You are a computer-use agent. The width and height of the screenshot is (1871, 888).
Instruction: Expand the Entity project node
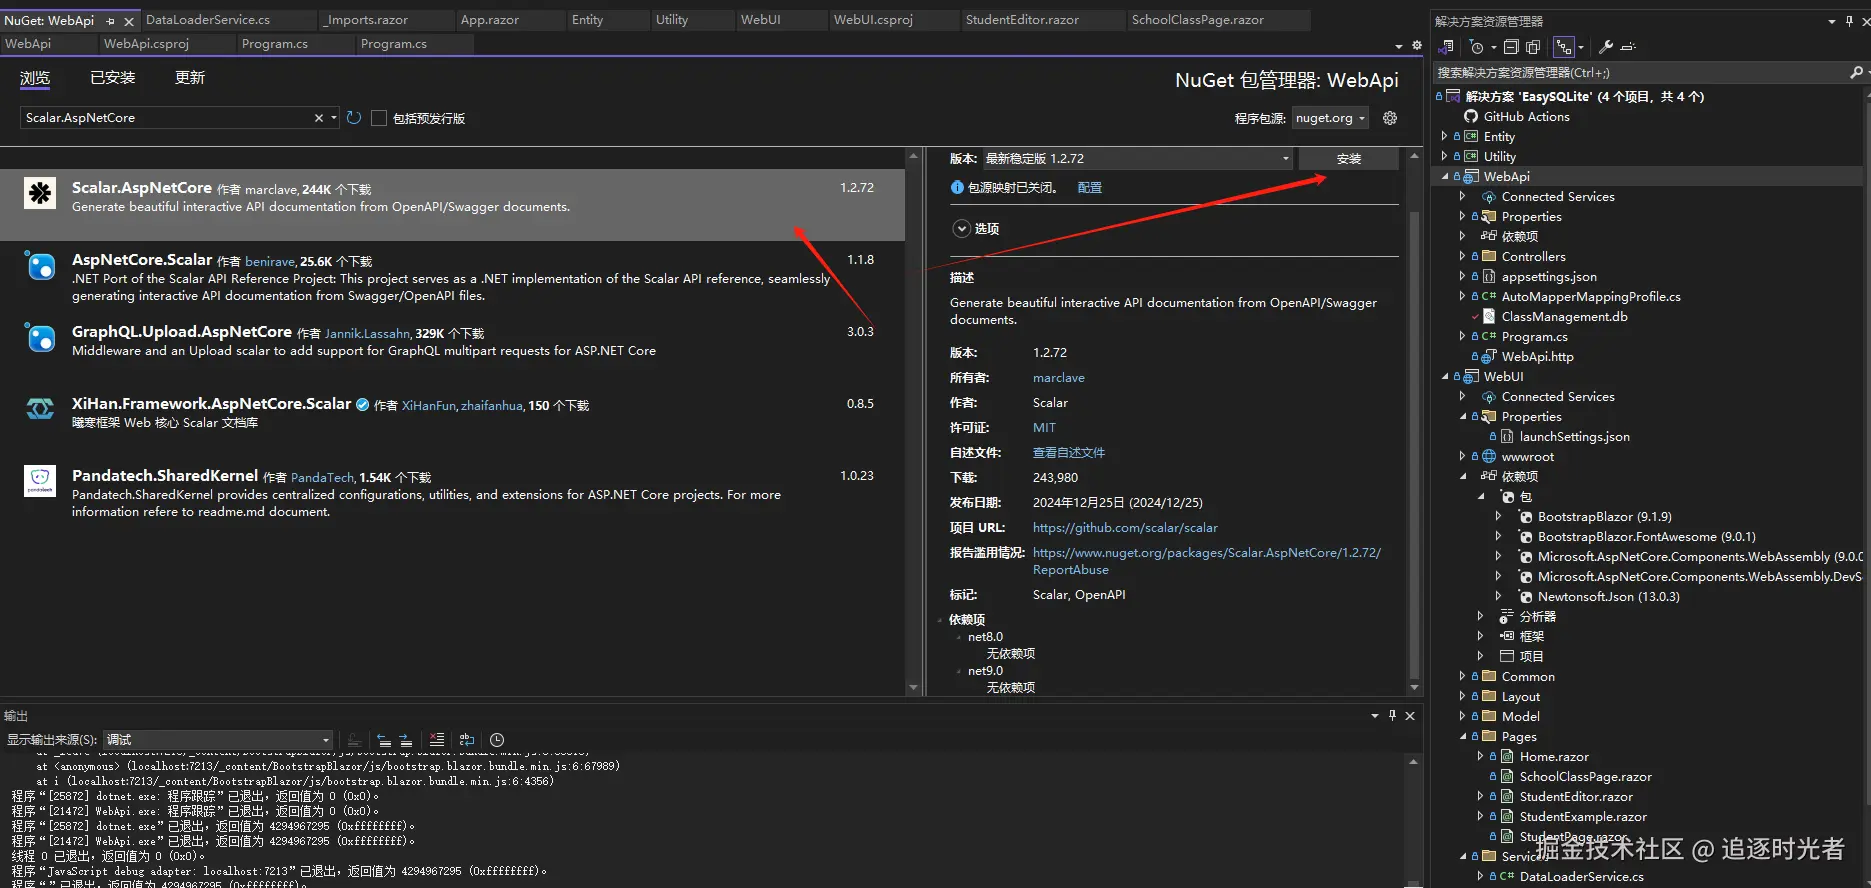[1444, 136]
